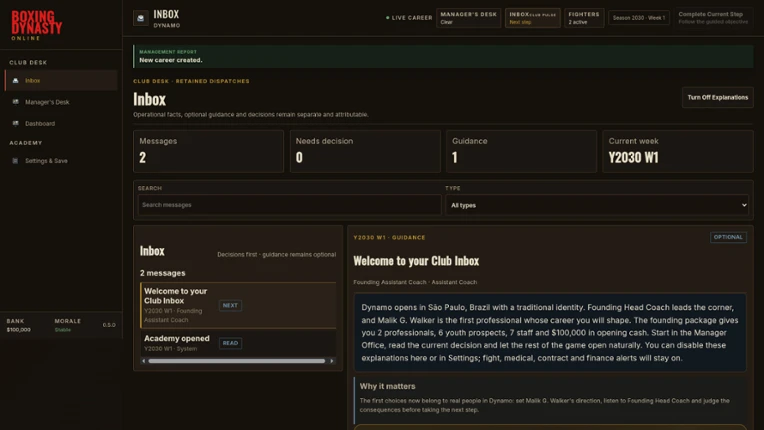Click the Season 2030 Week 1 tile
The image size is (764, 430).
(x=639, y=18)
